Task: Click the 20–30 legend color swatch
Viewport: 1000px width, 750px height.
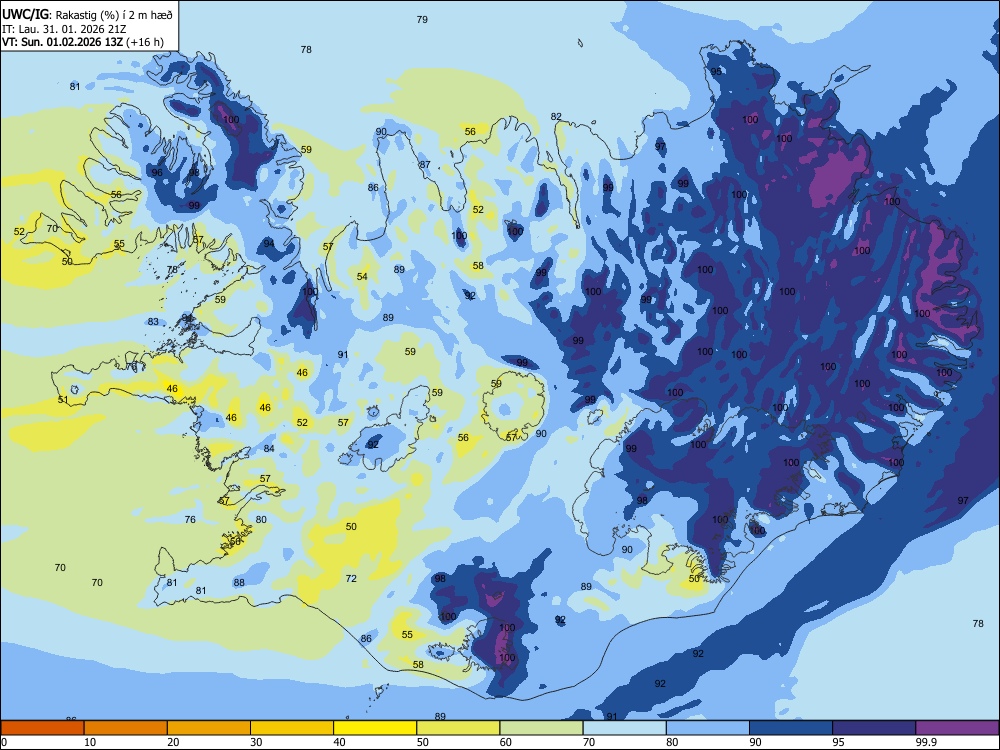Action: click(209, 728)
